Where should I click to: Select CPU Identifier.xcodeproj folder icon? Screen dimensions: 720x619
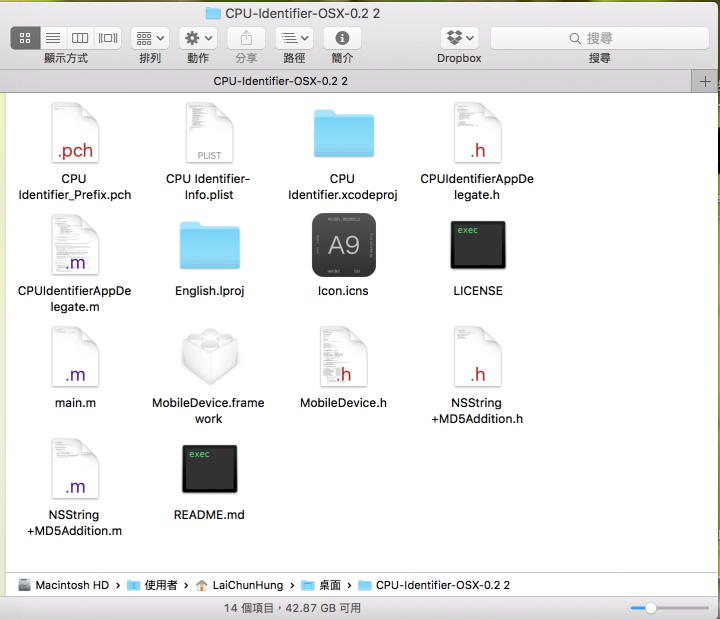point(344,134)
